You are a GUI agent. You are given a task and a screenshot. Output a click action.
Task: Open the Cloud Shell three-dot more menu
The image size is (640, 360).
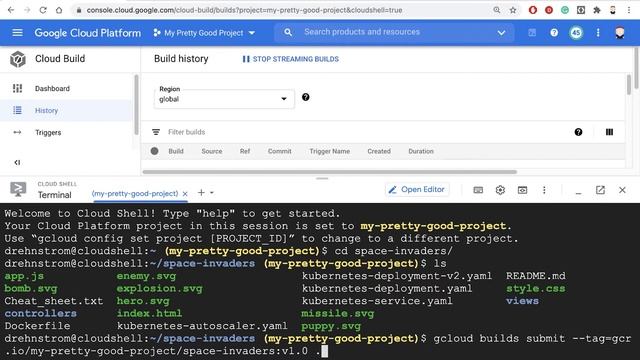coord(544,190)
